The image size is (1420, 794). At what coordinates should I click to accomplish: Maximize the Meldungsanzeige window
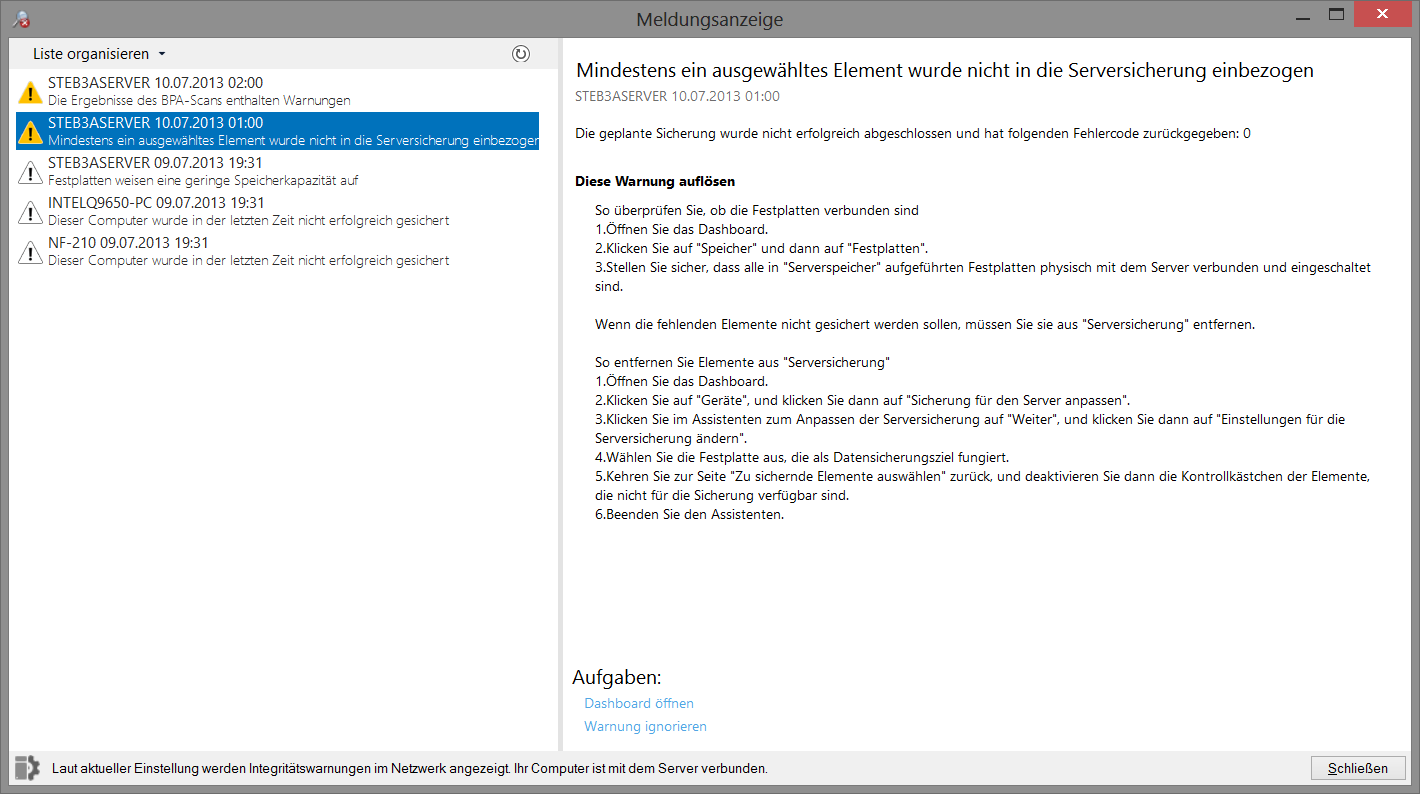tap(1335, 14)
